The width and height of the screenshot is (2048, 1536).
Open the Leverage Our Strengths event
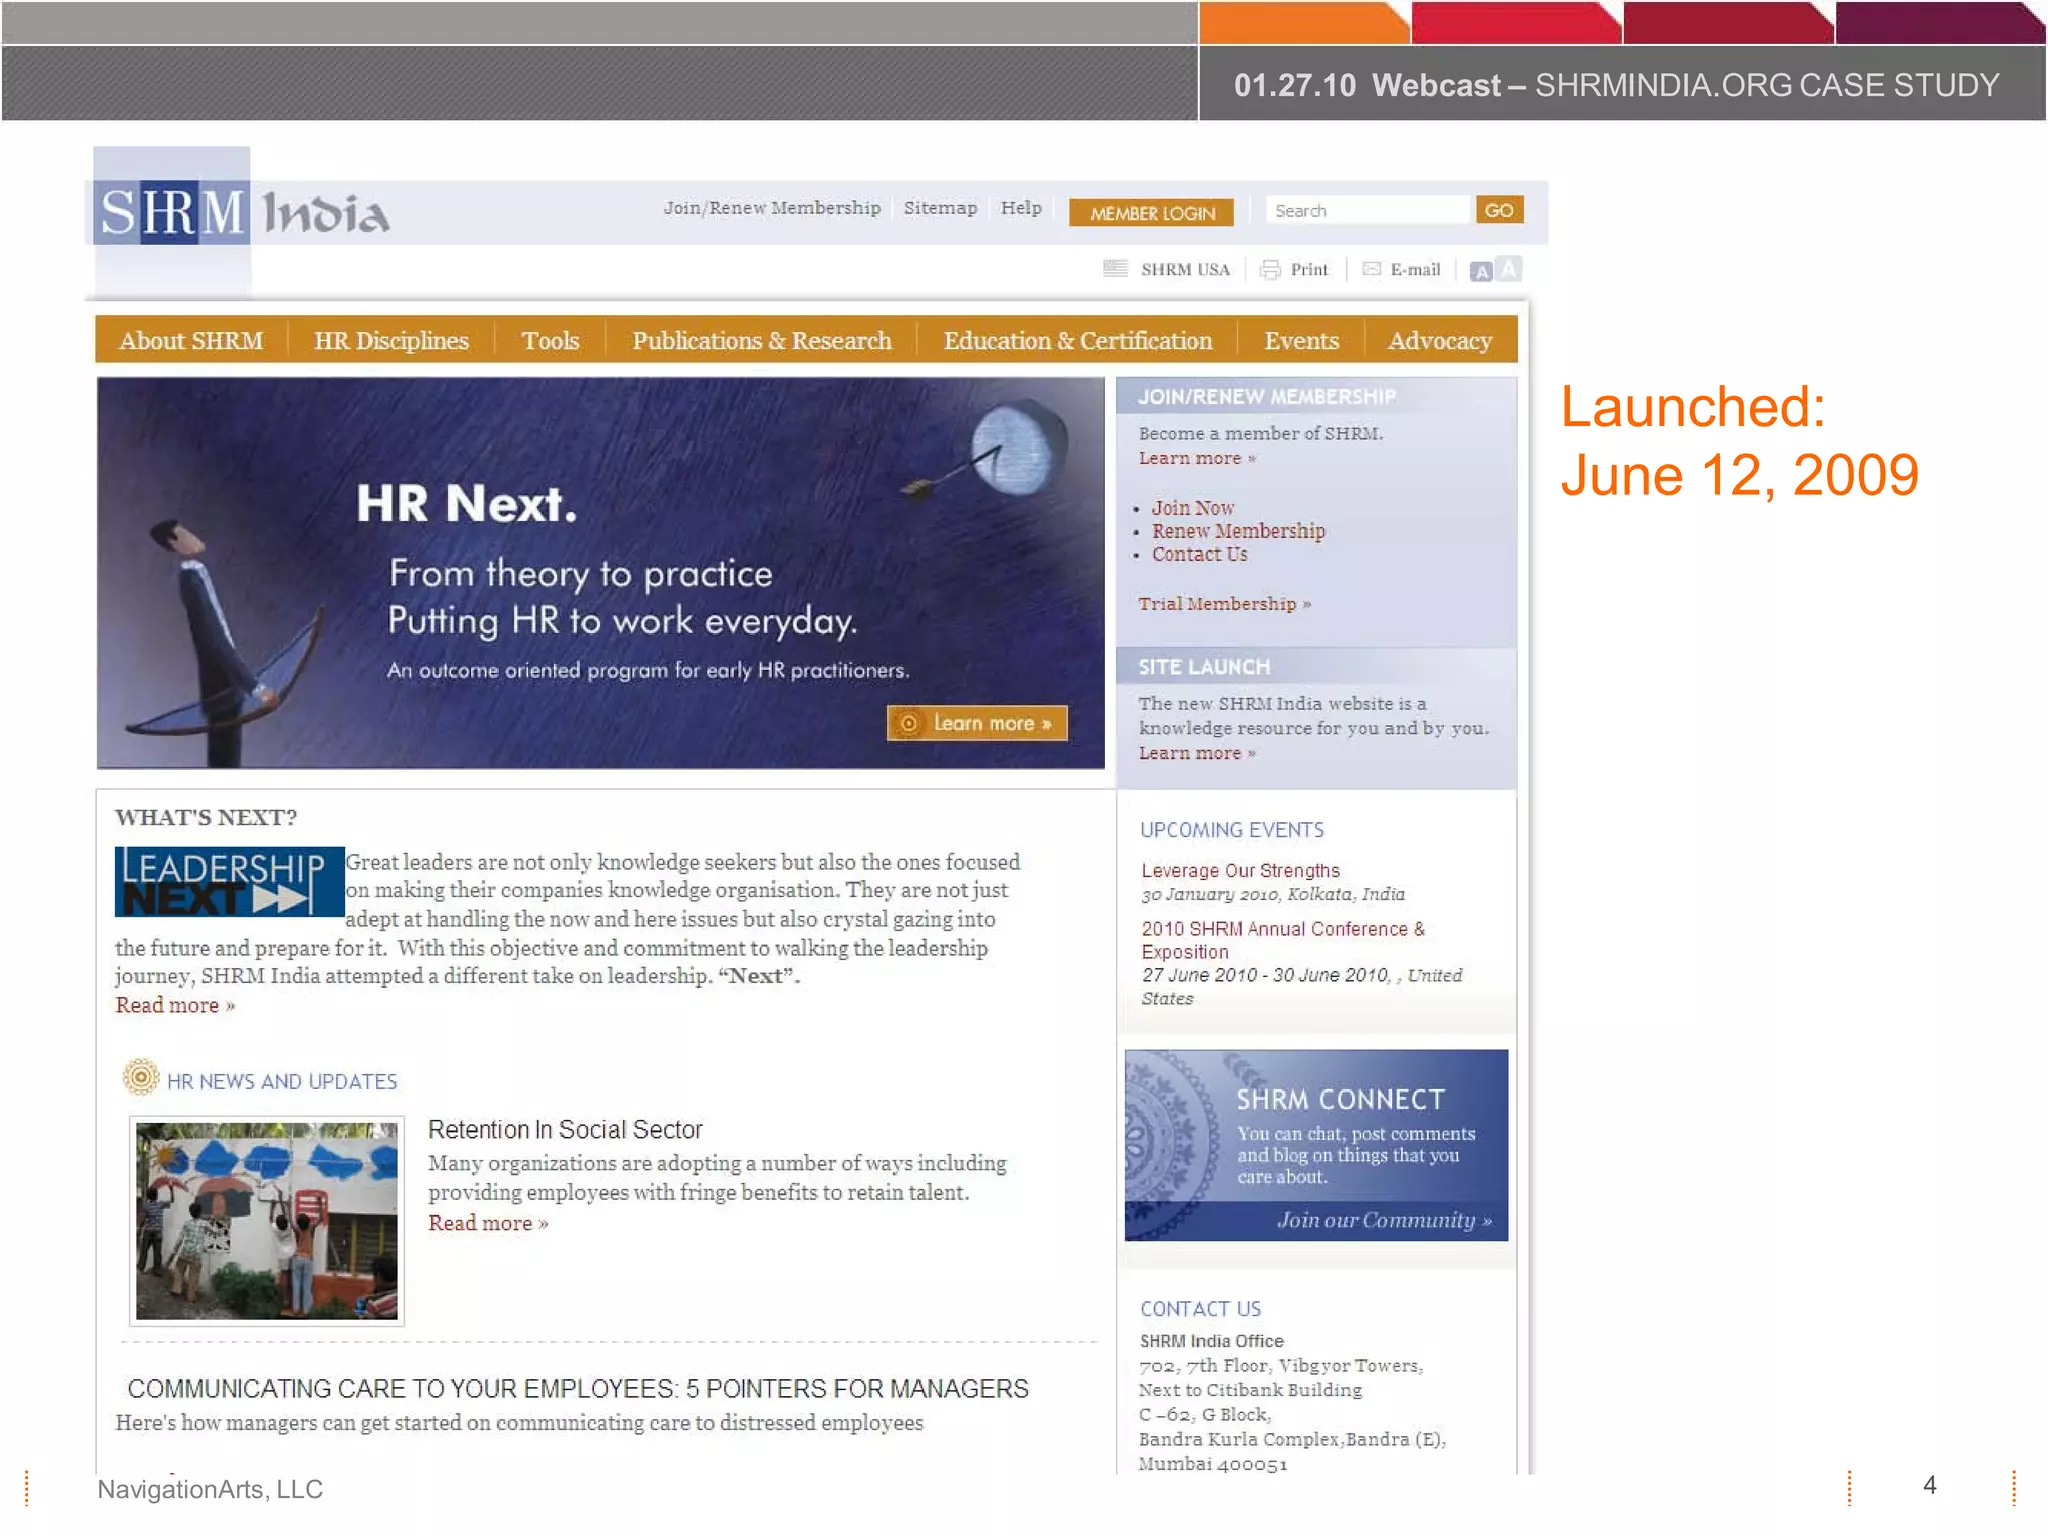click(1240, 870)
